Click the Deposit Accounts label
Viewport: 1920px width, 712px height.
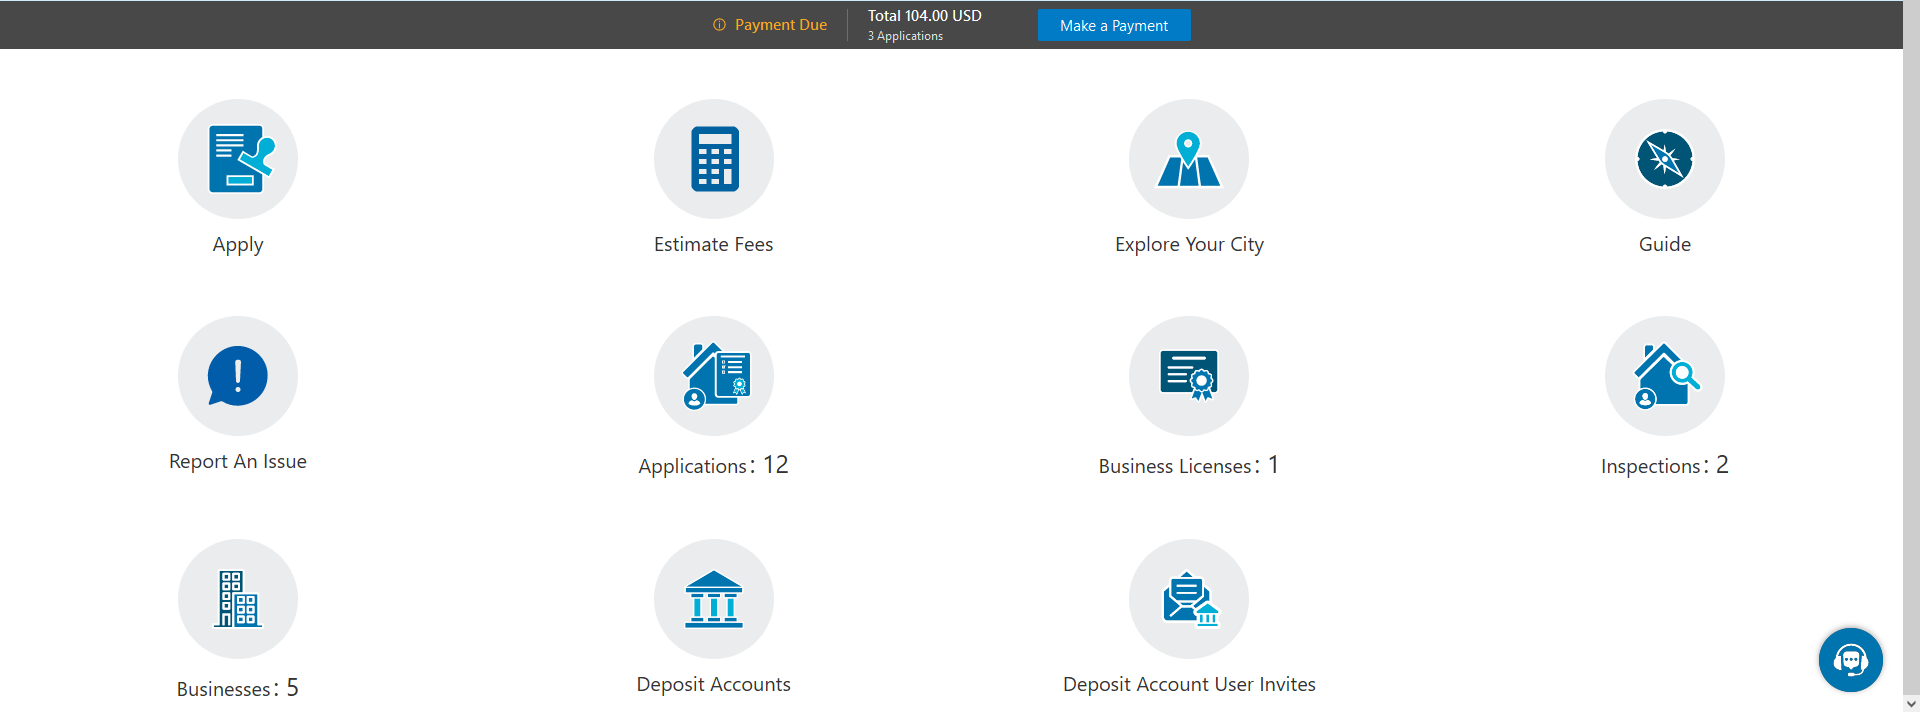(x=714, y=684)
